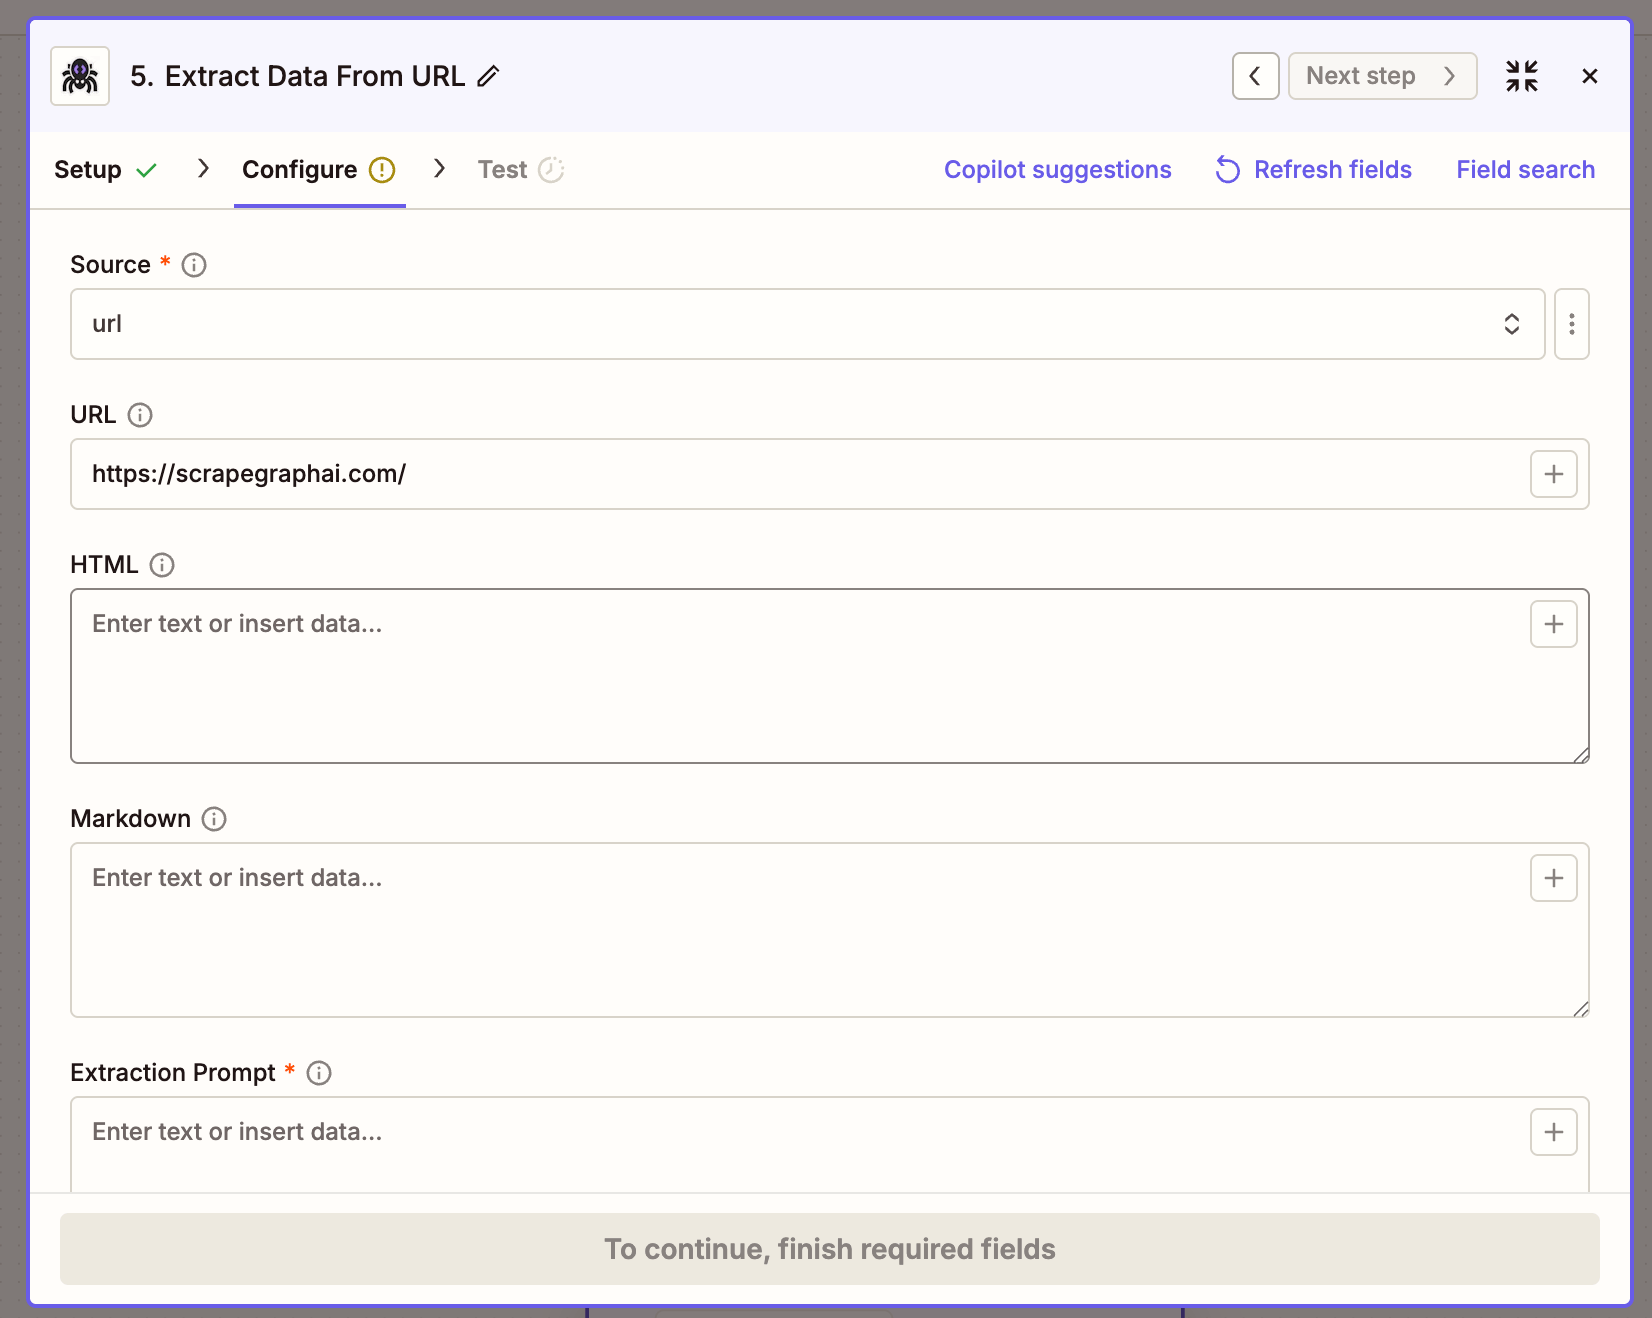Screen dimensions: 1652x1318
Task: Rename step via pencil edit icon
Action: point(488,76)
